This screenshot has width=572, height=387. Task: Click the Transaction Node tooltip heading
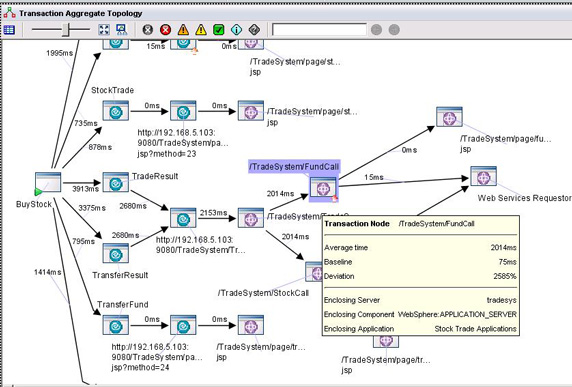pyautogui.click(x=357, y=224)
